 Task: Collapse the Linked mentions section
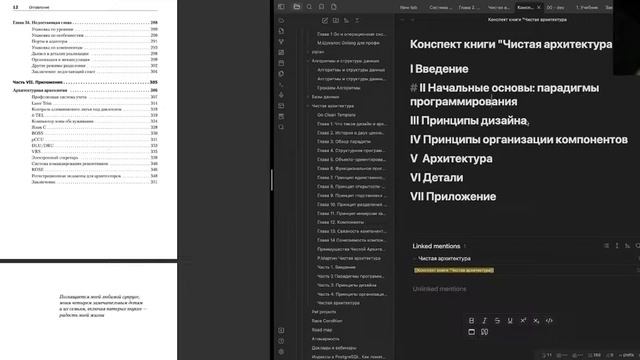click(436, 246)
